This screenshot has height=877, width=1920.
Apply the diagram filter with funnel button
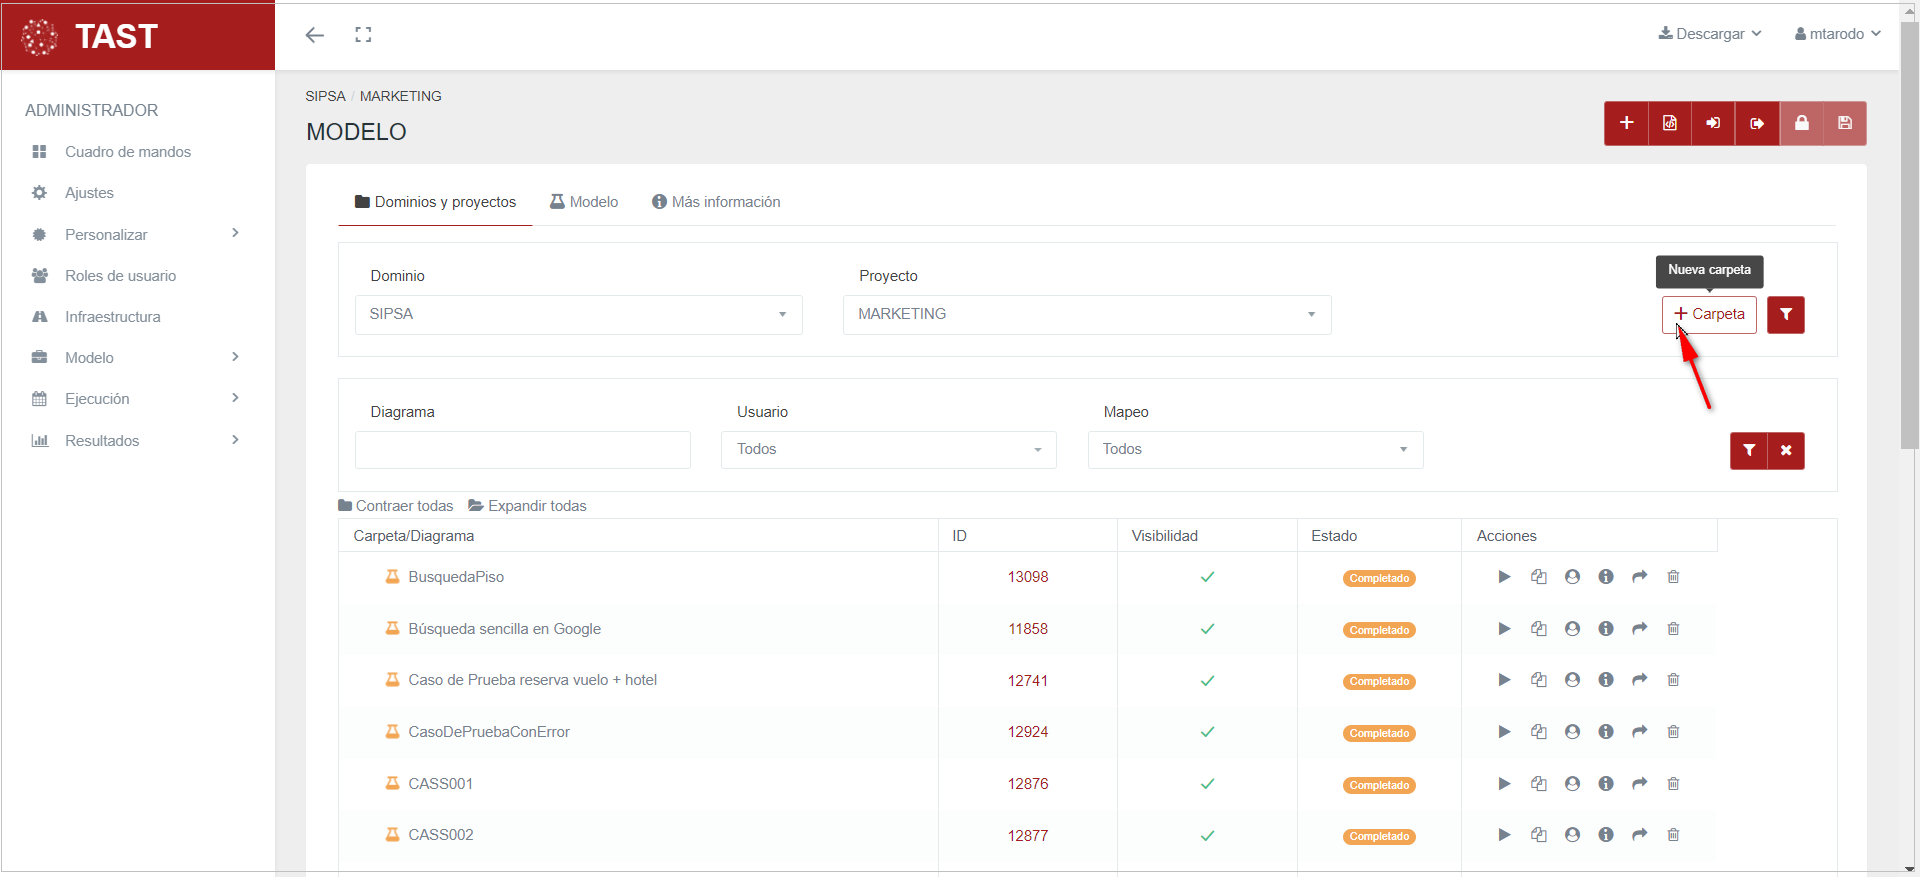[x=1748, y=450]
